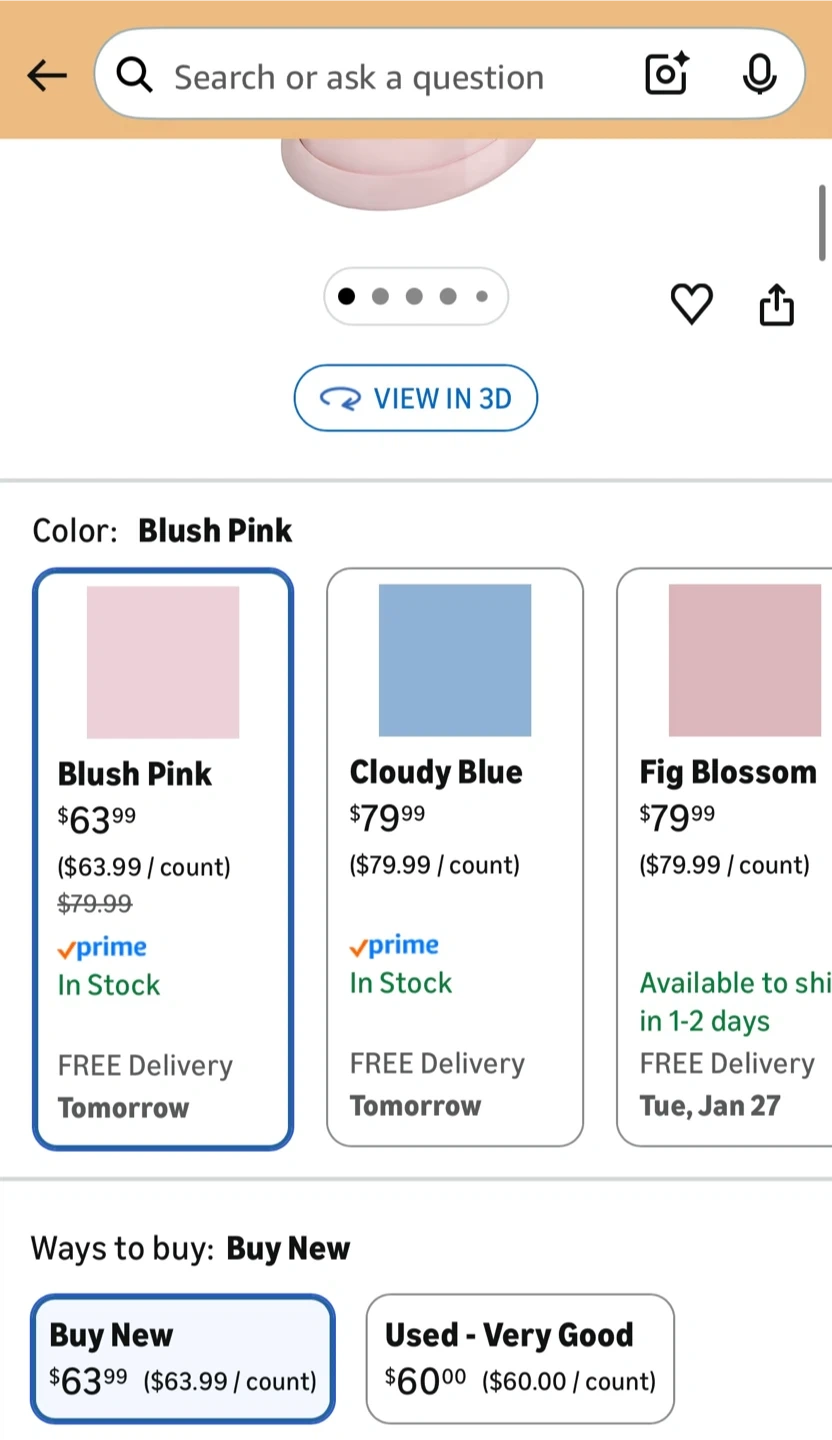Tap the Prime logo under Cloudy Blue

click(394, 946)
